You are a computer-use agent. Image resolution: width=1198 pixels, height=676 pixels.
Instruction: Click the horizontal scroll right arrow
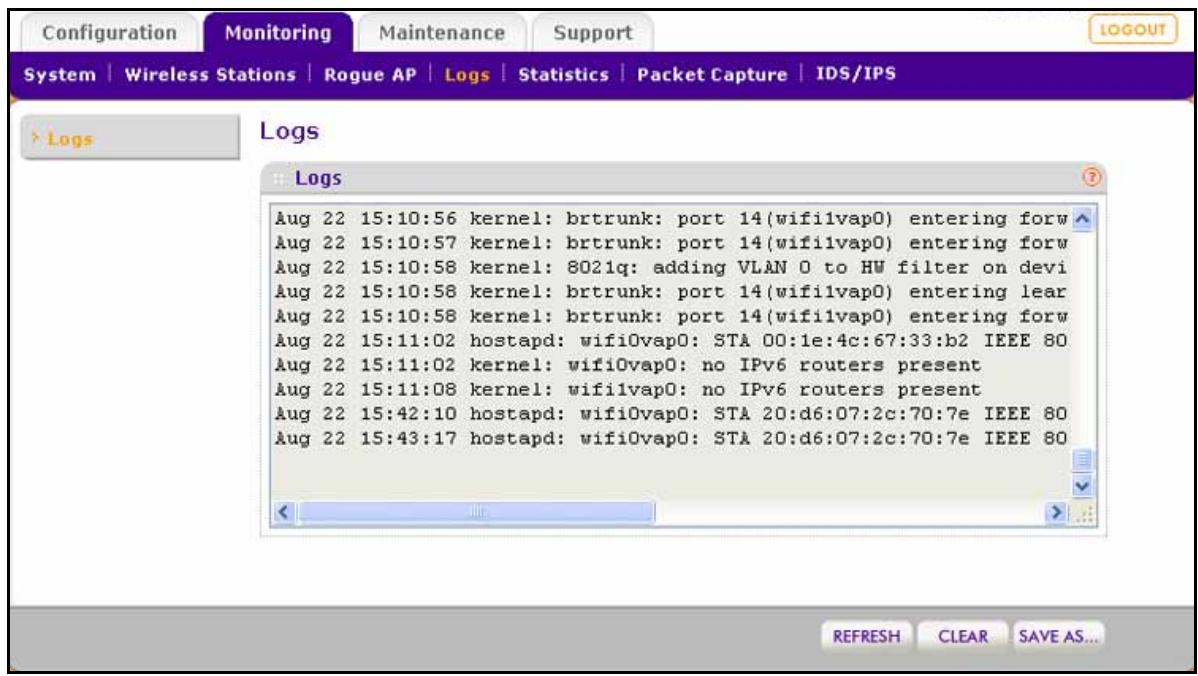click(1056, 512)
